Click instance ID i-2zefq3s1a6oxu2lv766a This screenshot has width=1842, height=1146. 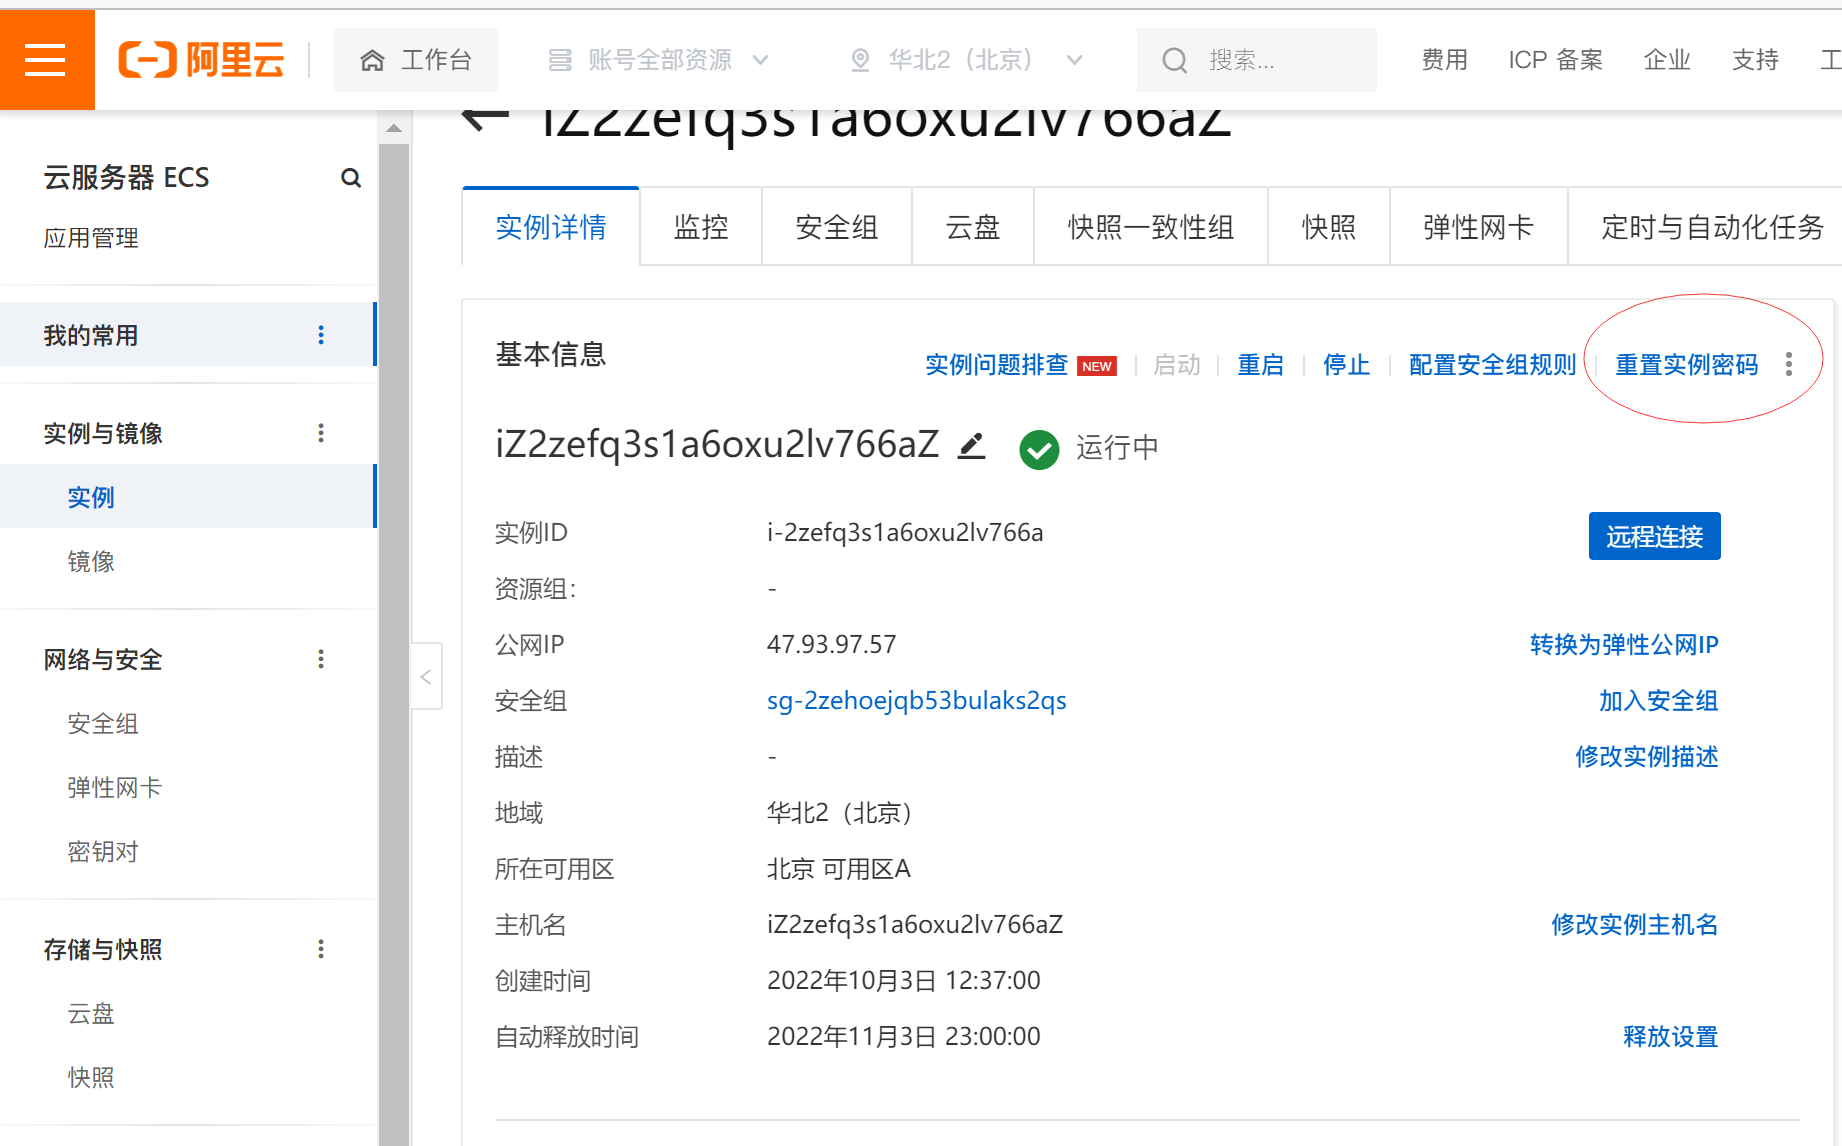point(905,533)
